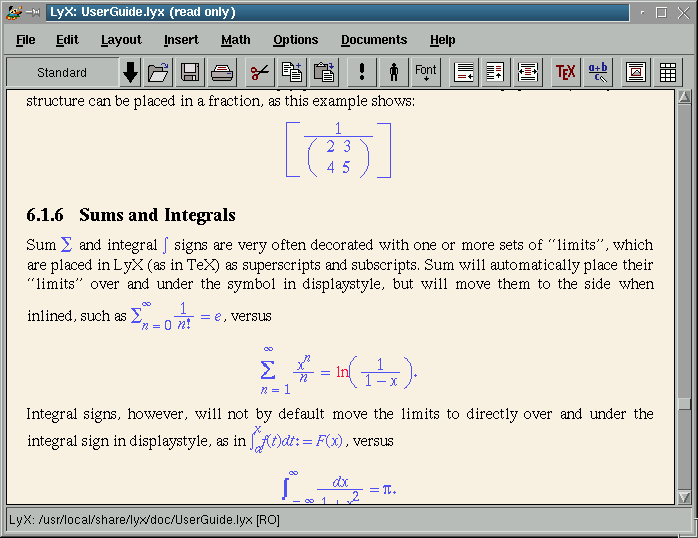Click the Print document icon
Image resolution: width=698 pixels, height=538 pixels.
(x=222, y=72)
